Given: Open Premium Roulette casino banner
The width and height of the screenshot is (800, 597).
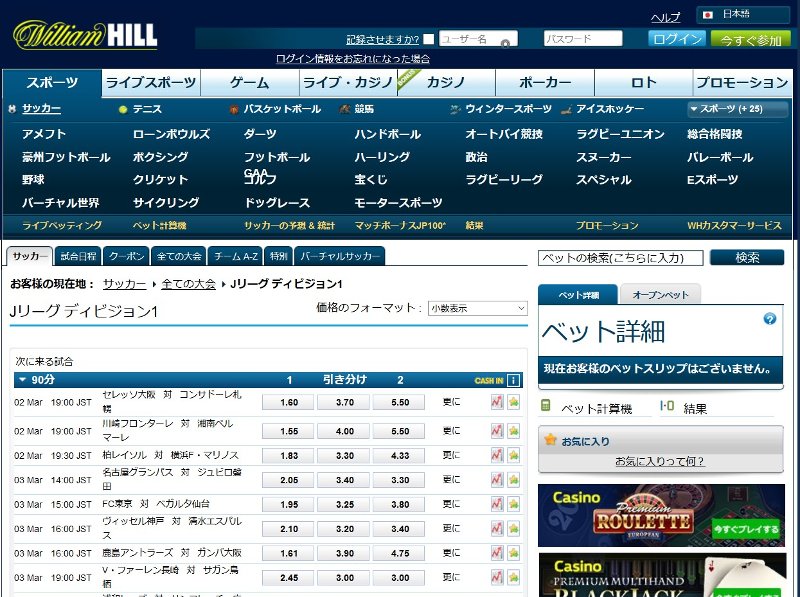Looking at the screenshot, I should 661,515.
